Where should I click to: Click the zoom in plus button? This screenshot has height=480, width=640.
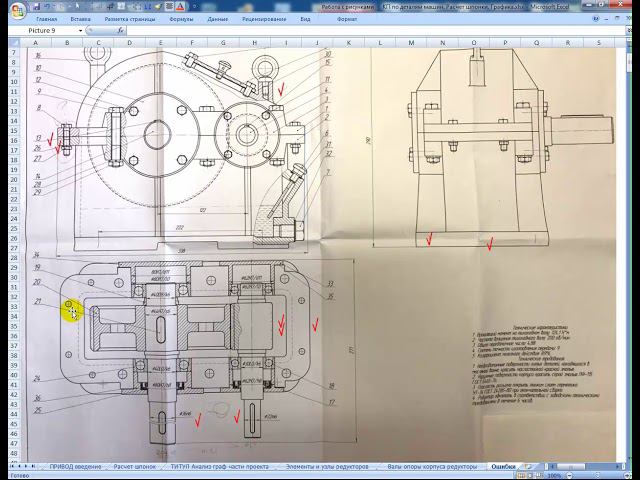(x=627, y=476)
